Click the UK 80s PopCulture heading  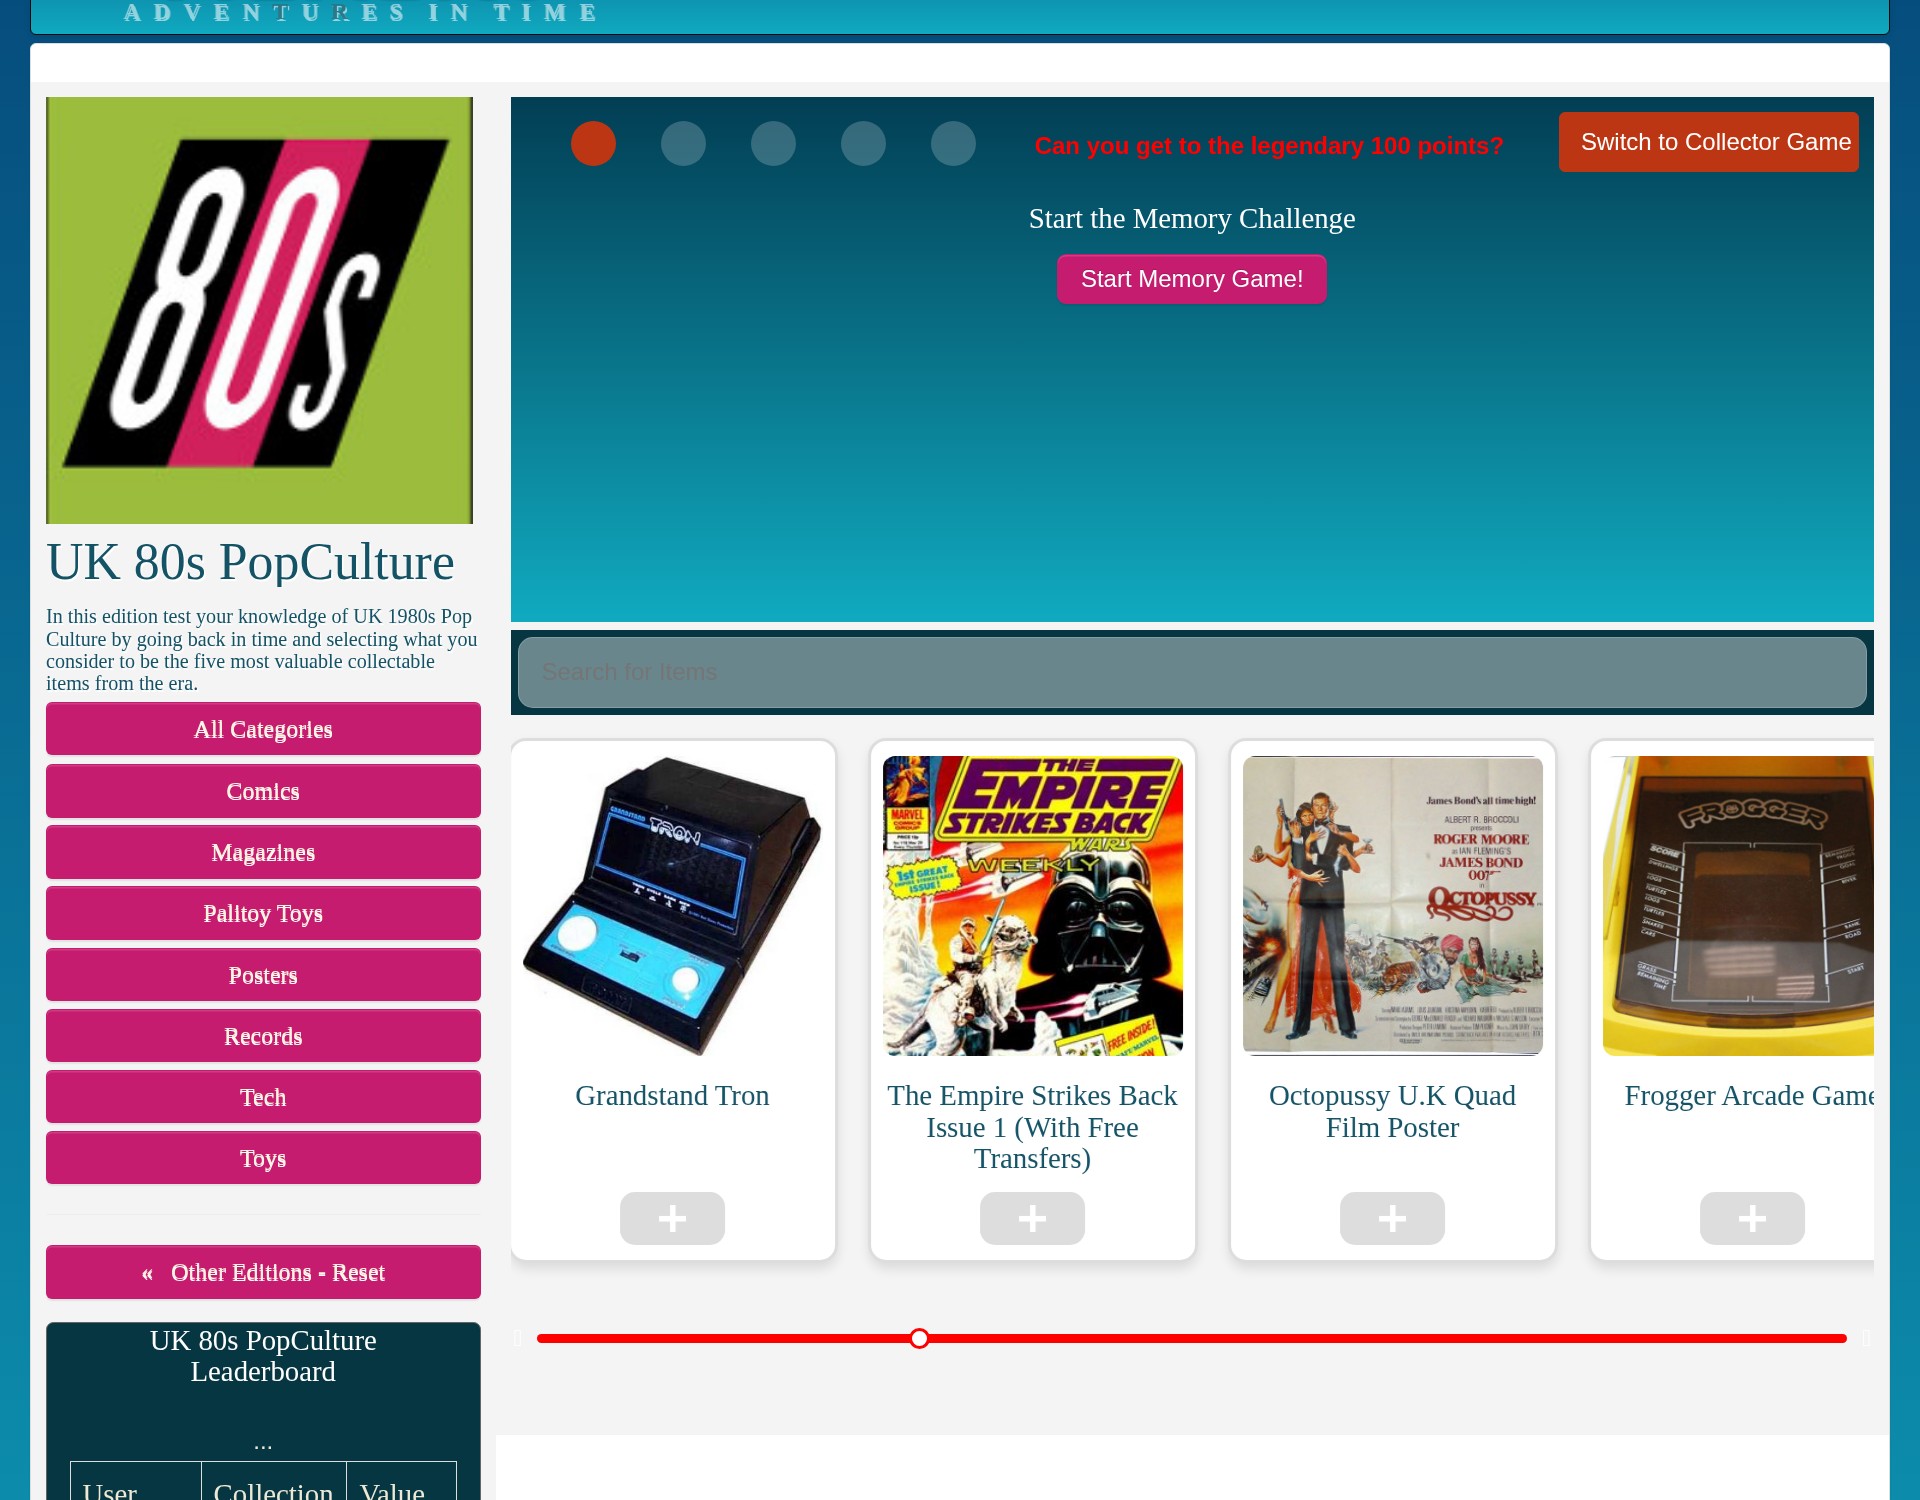pyautogui.click(x=250, y=562)
